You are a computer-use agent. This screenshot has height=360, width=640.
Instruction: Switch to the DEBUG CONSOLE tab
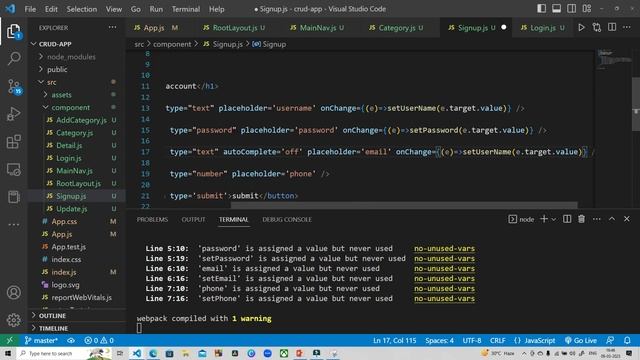click(x=287, y=220)
